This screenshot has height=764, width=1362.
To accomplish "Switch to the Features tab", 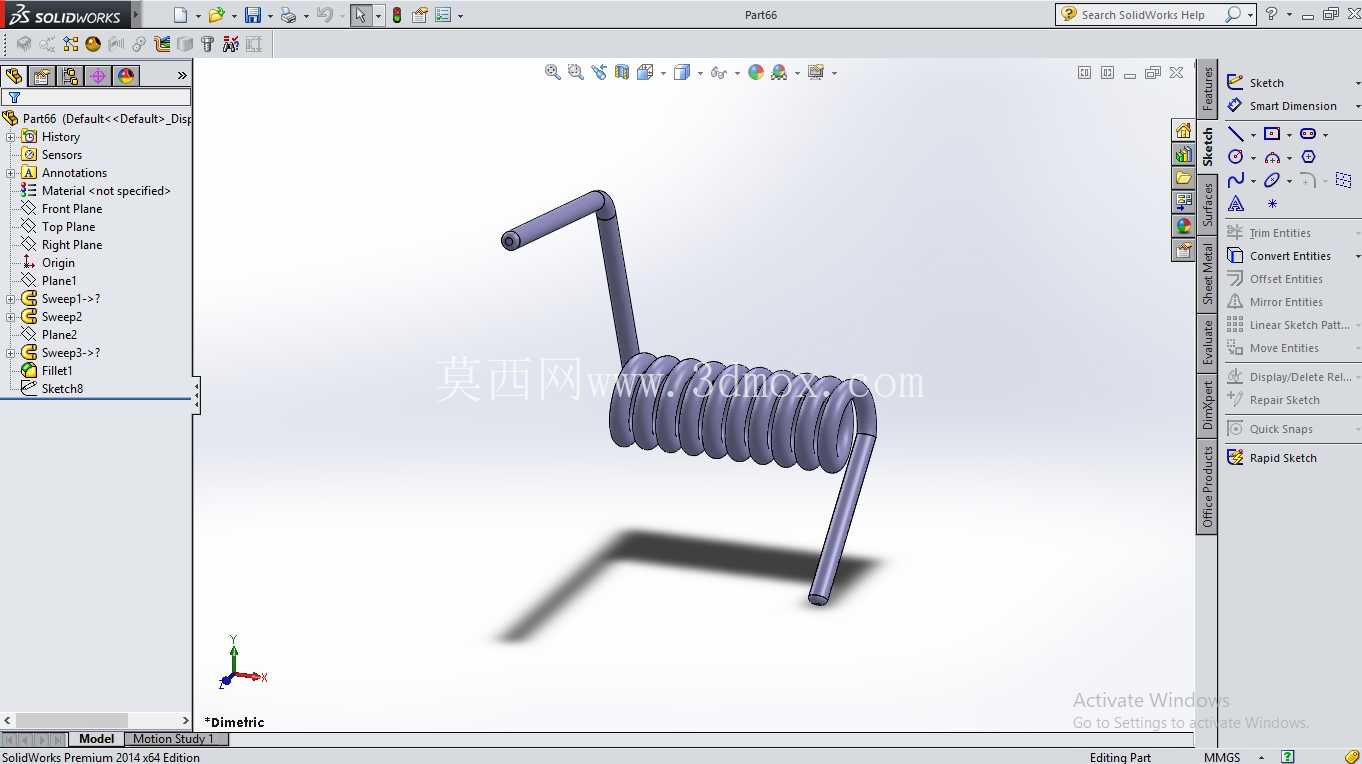I will (x=1207, y=89).
